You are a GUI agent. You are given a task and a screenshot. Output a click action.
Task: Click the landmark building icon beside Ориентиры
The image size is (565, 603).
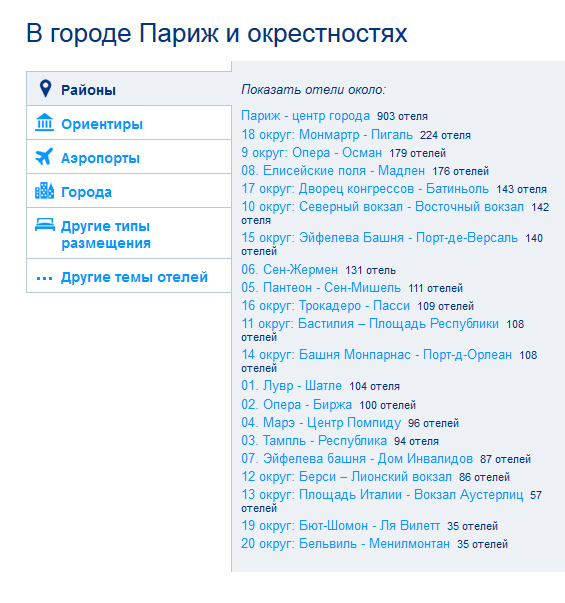tap(44, 122)
